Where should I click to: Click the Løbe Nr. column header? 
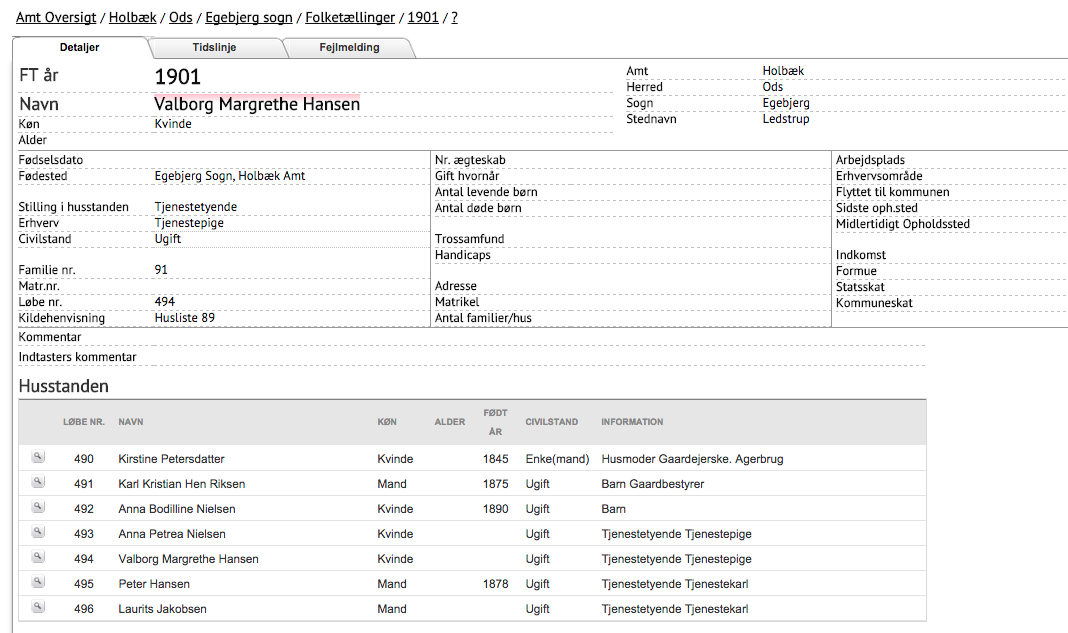84,422
